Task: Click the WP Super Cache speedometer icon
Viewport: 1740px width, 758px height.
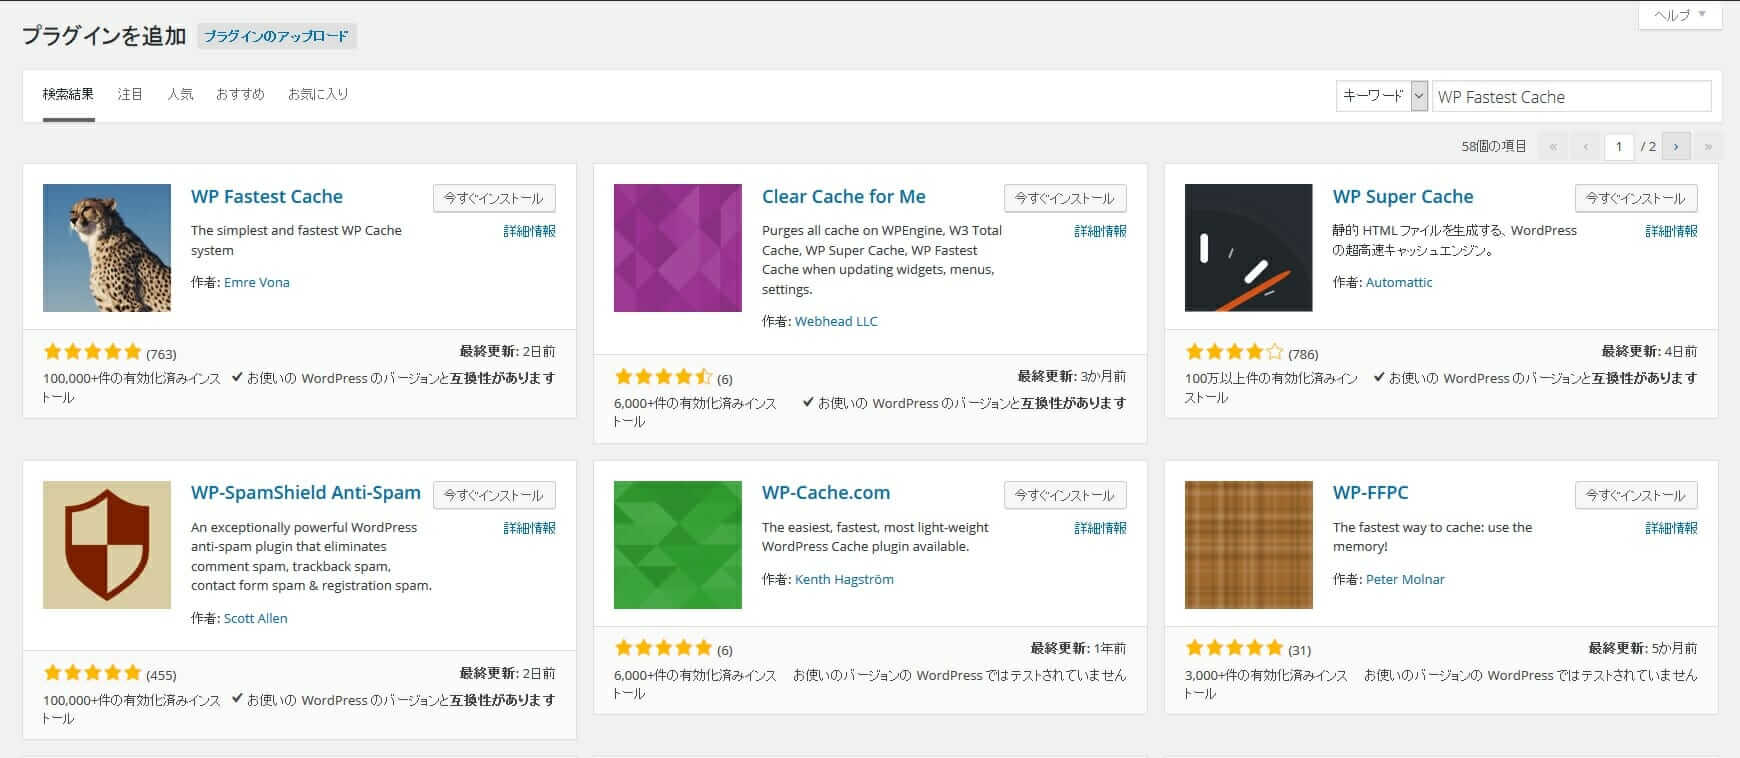Action: pos(1249,248)
